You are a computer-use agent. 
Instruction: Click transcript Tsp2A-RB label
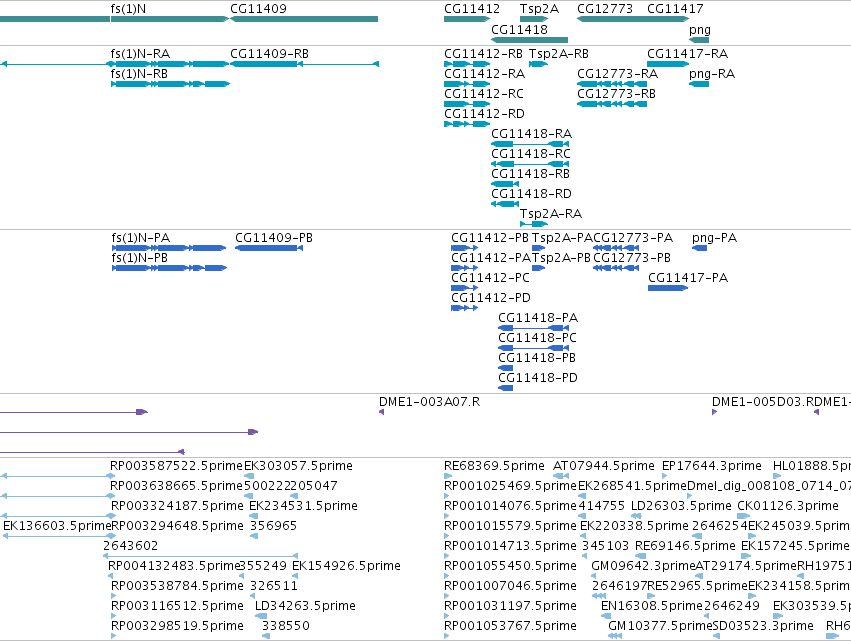559,54
